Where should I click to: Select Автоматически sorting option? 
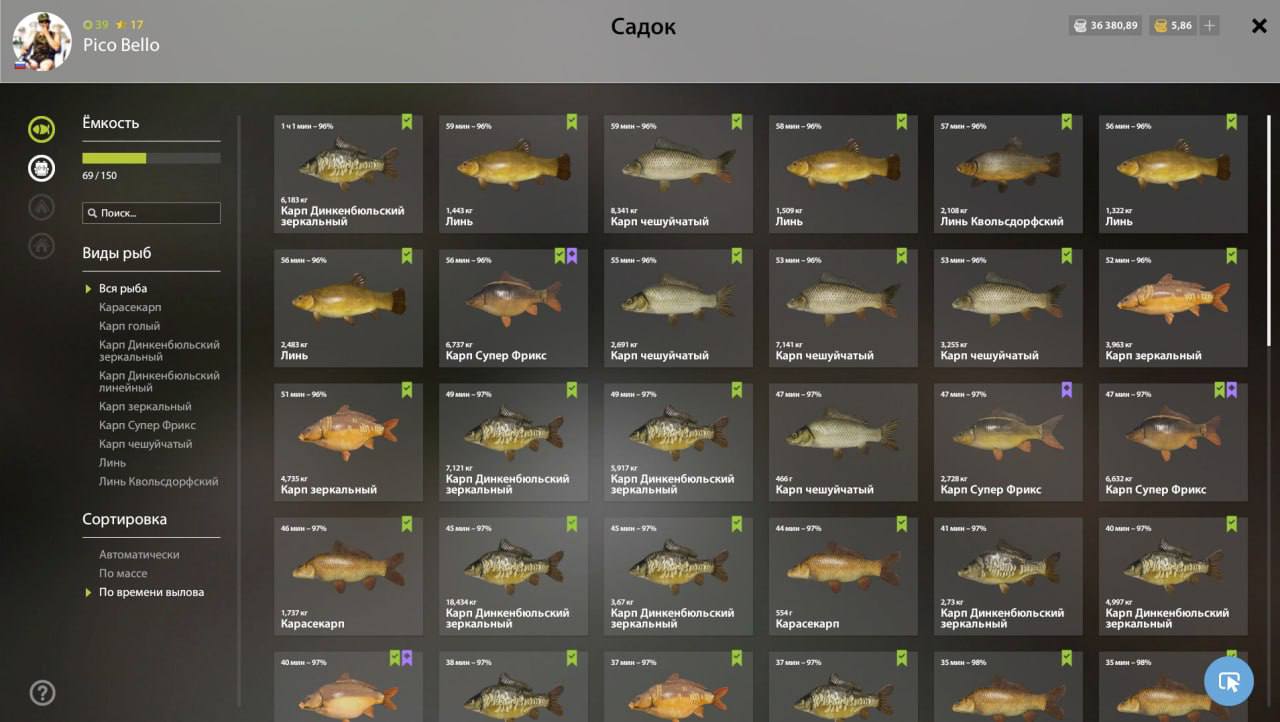coord(139,554)
